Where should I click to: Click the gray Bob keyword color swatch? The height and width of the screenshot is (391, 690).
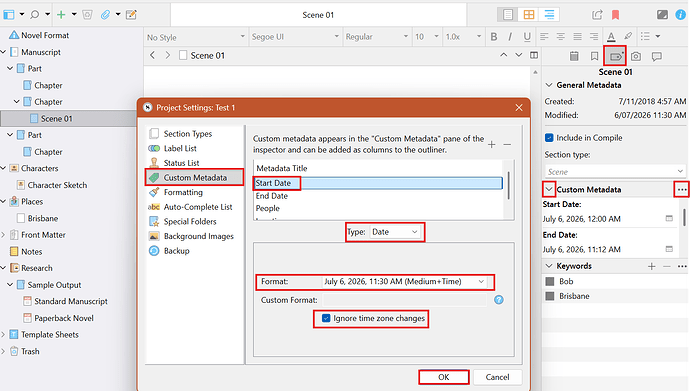tap(550, 281)
